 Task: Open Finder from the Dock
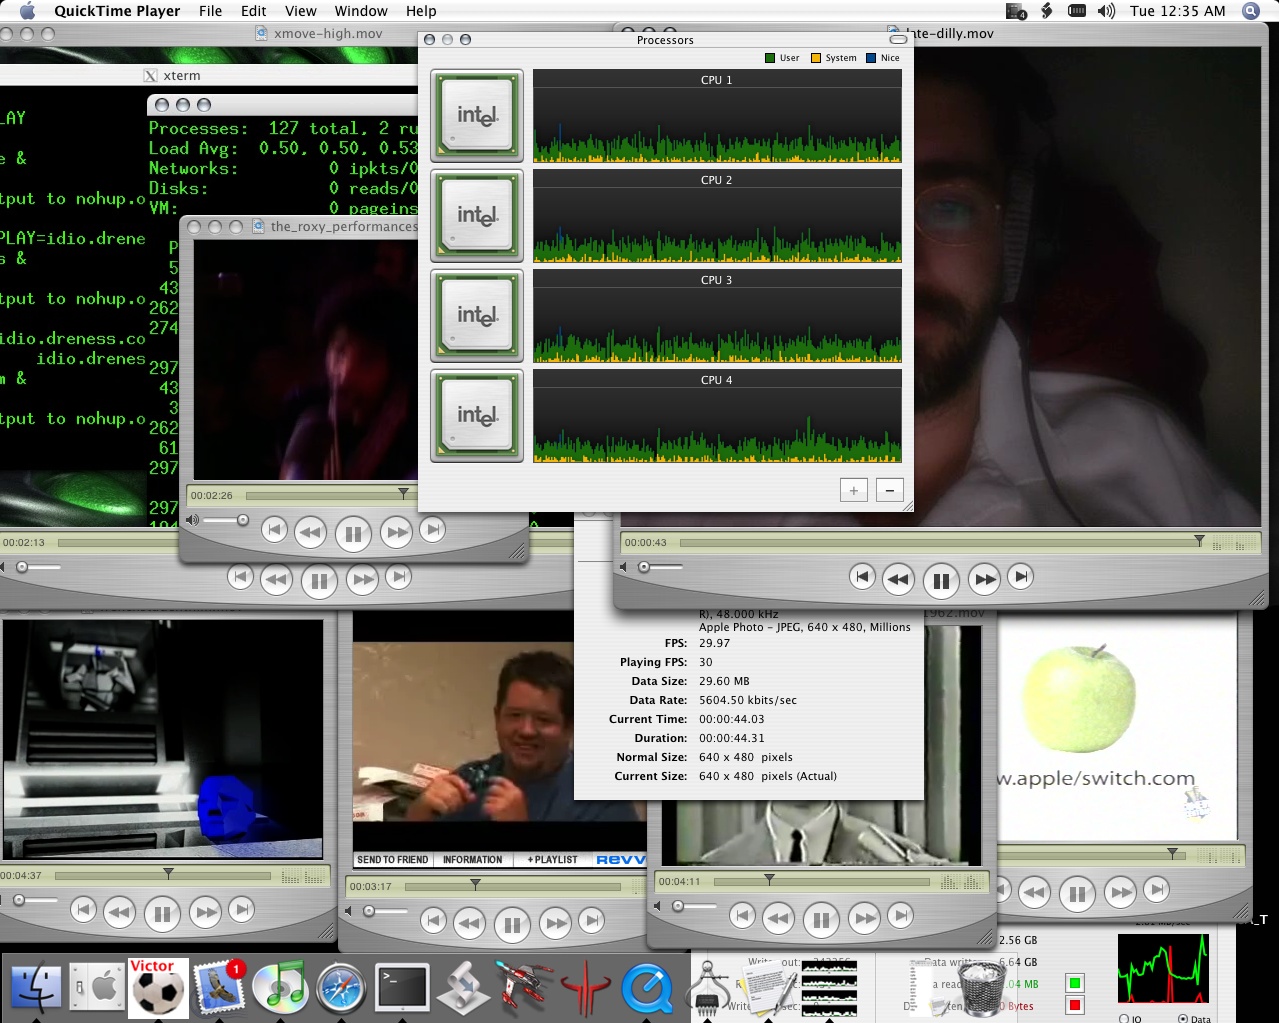(36, 988)
